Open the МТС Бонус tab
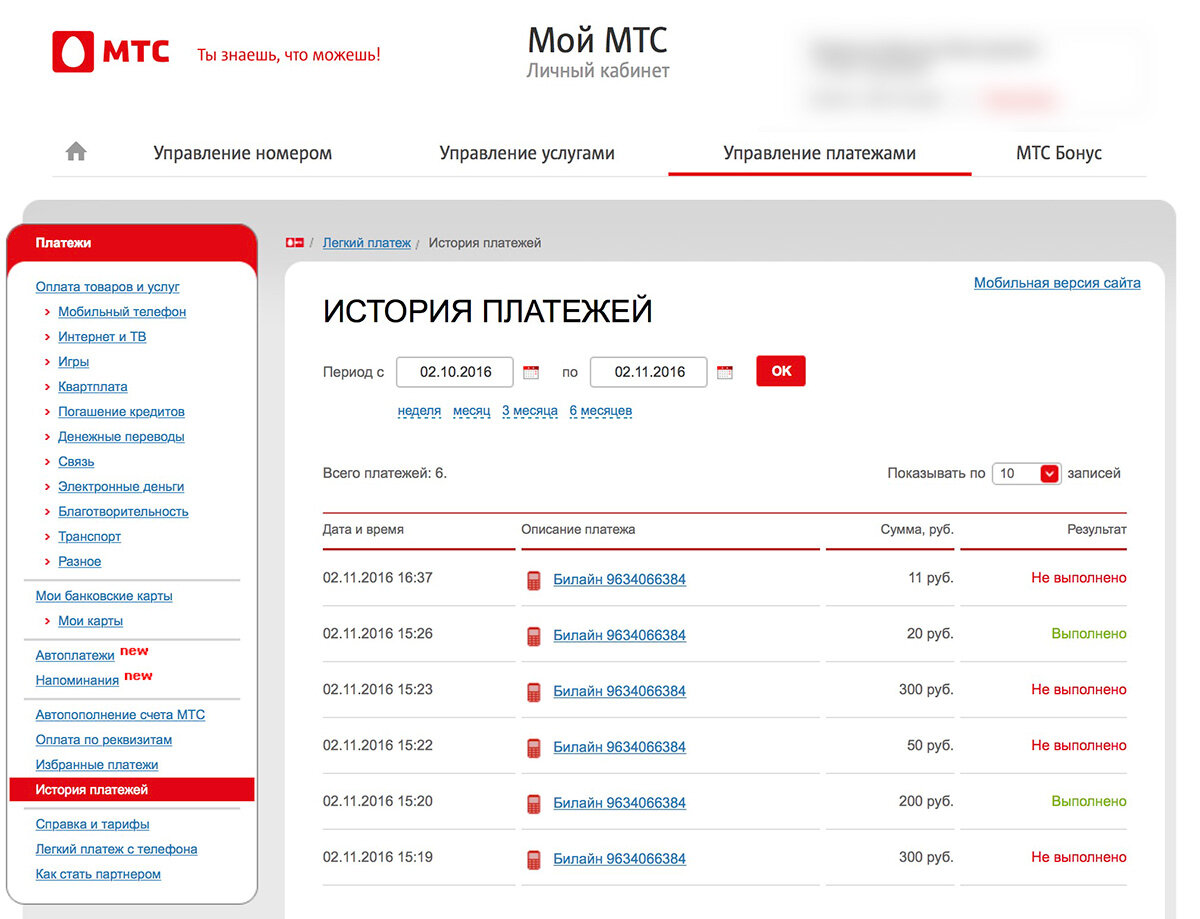Viewport: 1200px width, 919px height. 1059,153
